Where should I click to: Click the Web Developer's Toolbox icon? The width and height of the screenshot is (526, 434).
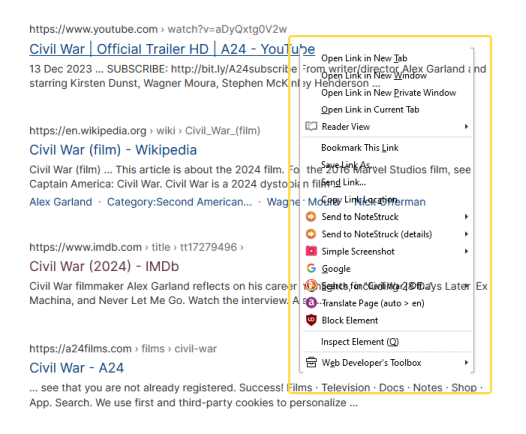[311, 363]
